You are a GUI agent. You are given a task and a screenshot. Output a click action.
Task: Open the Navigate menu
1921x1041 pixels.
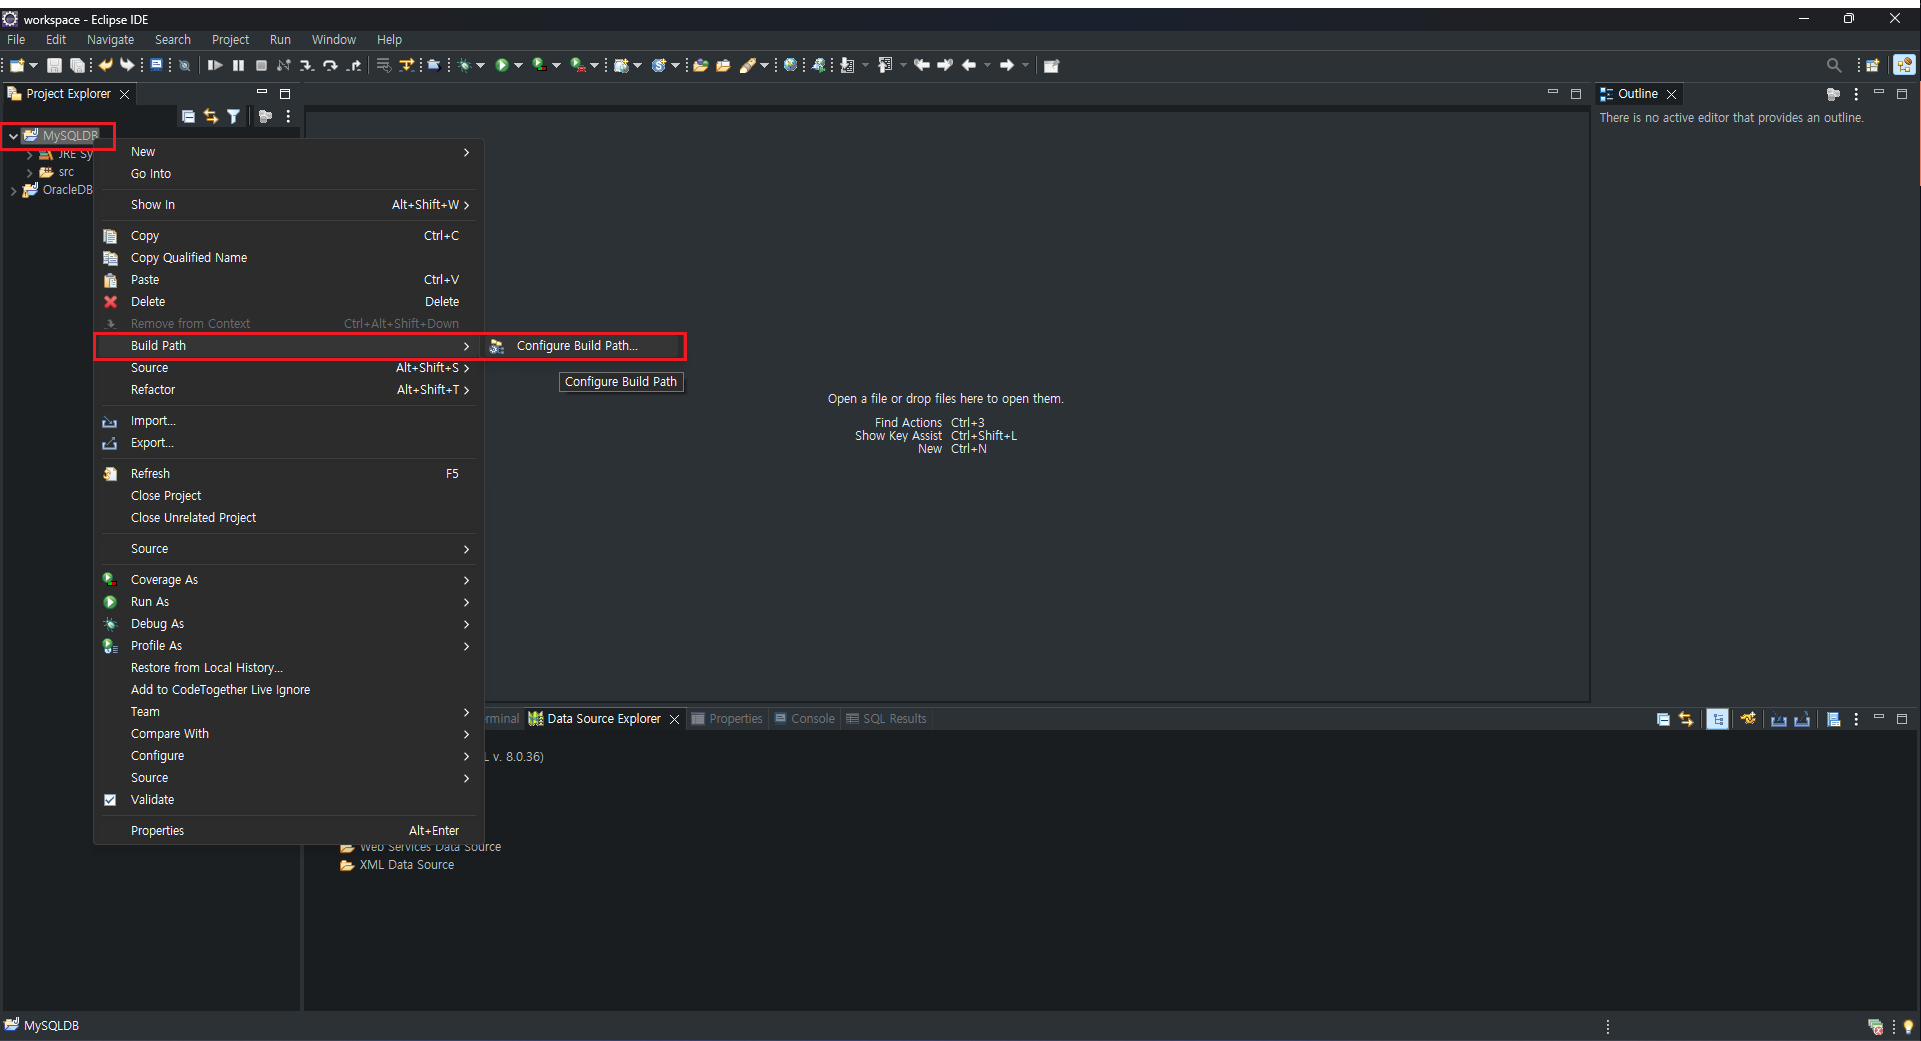(x=110, y=40)
